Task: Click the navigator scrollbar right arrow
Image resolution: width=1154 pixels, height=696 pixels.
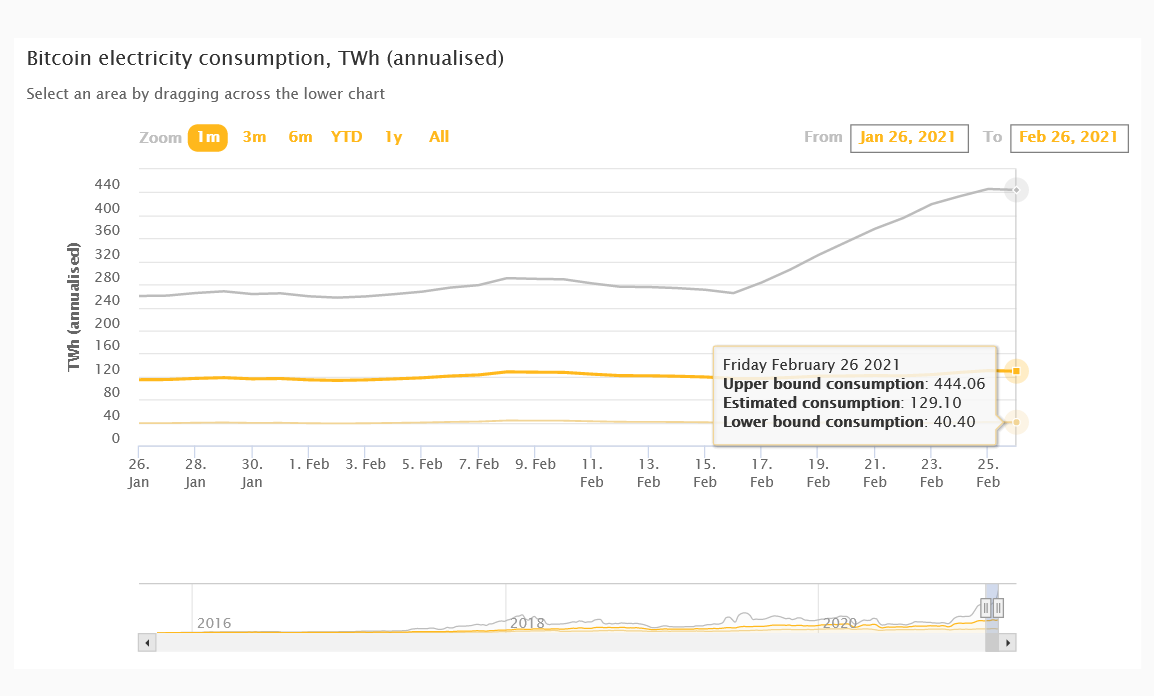Action: 1008,642
